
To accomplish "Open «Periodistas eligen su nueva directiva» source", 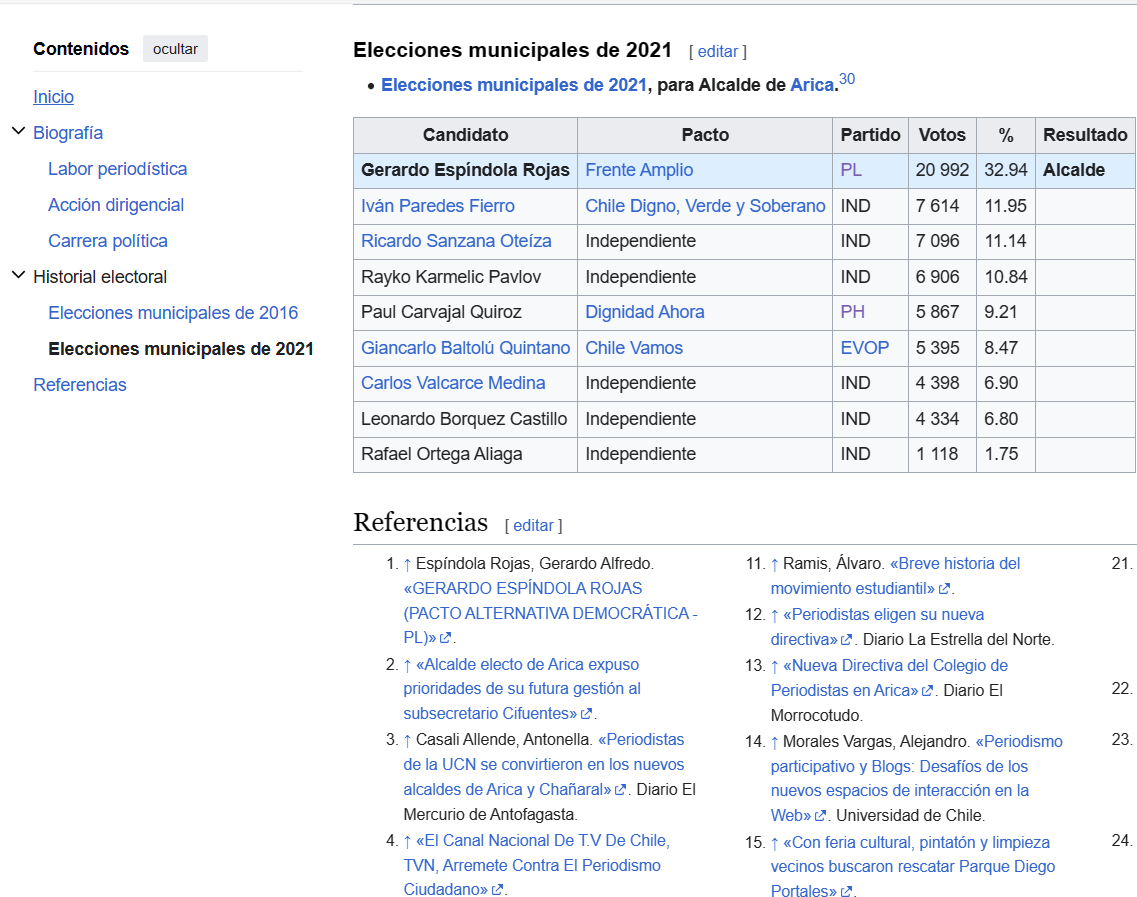I will [877, 627].
